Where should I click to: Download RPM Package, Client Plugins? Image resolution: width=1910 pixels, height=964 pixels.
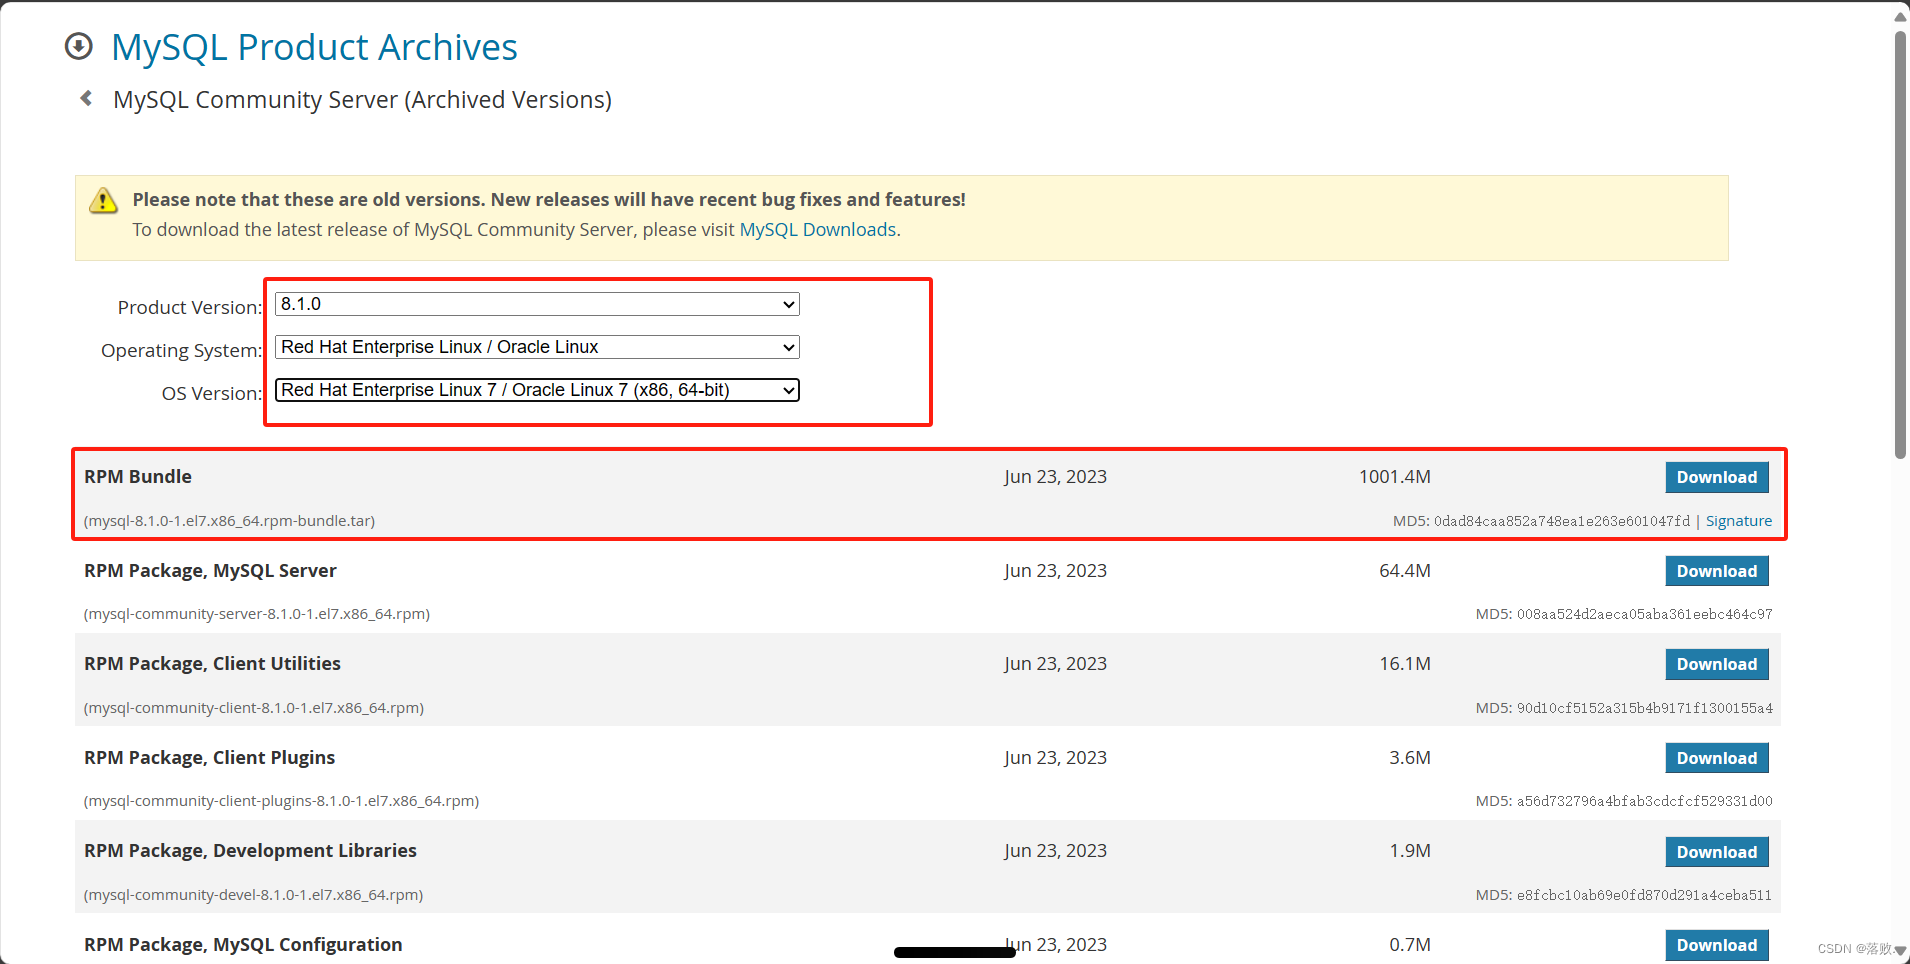1717,758
